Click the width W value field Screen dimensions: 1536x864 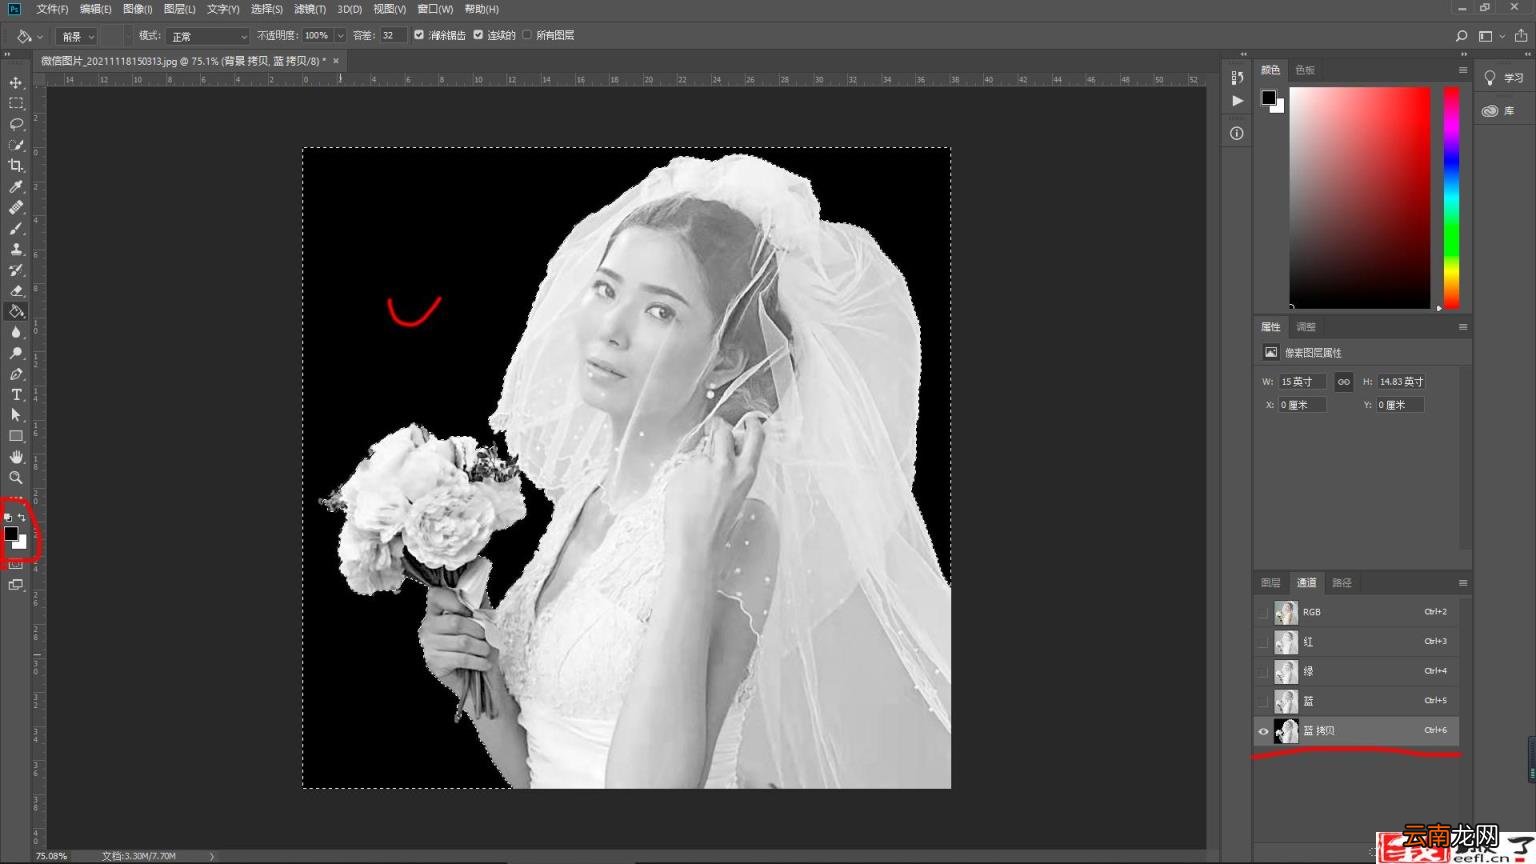(1302, 382)
